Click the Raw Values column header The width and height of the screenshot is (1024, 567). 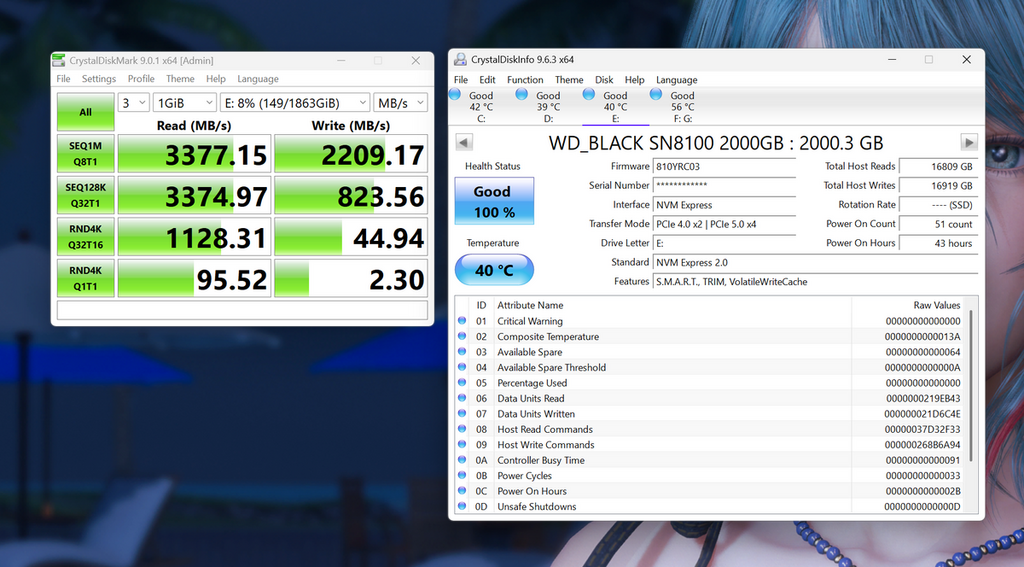(x=909, y=305)
